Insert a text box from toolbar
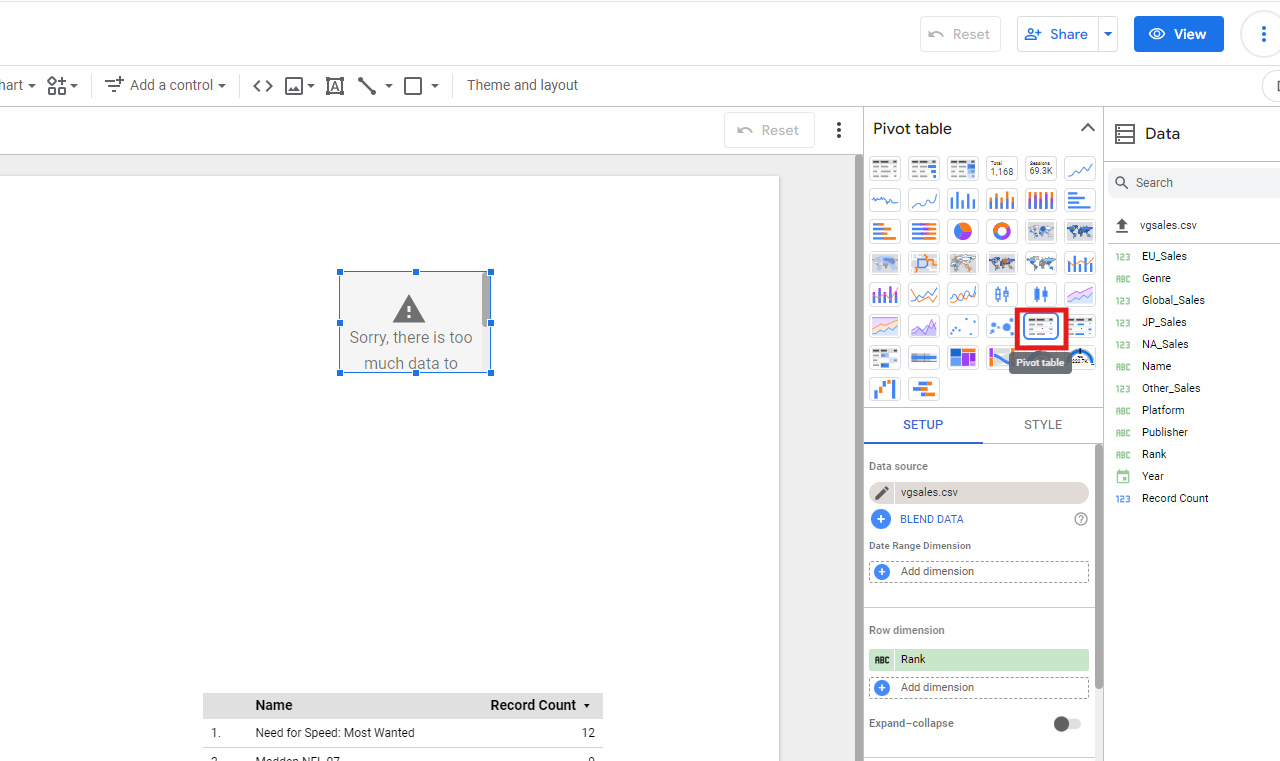The height and width of the screenshot is (761, 1280). click(x=335, y=86)
